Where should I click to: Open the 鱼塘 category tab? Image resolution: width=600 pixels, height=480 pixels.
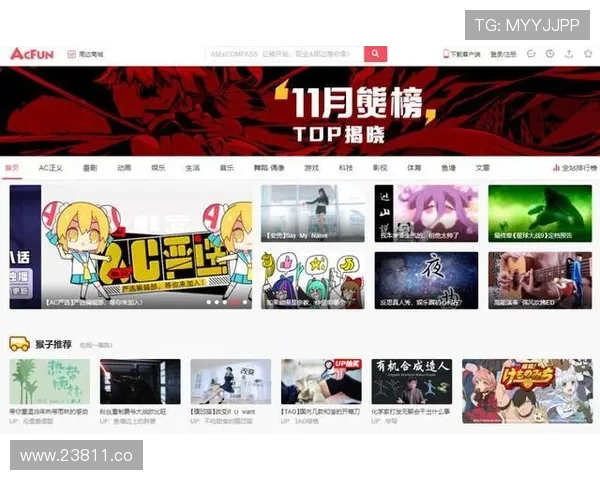(x=448, y=168)
